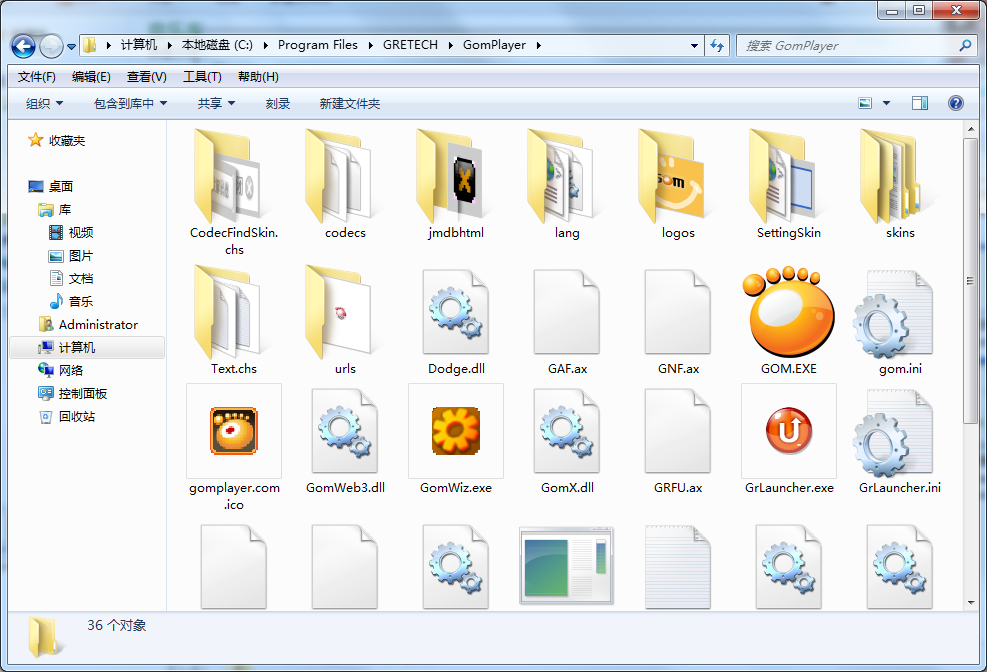Open the change view dropdown arrow

(x=886, y=103)
